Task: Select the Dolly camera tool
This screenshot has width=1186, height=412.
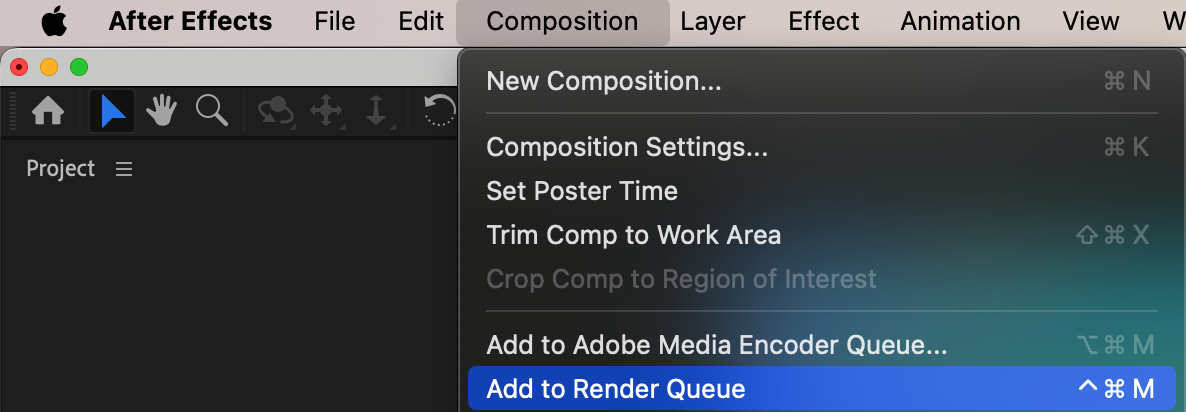Action: pyautogui.click(x=376, y=111)
